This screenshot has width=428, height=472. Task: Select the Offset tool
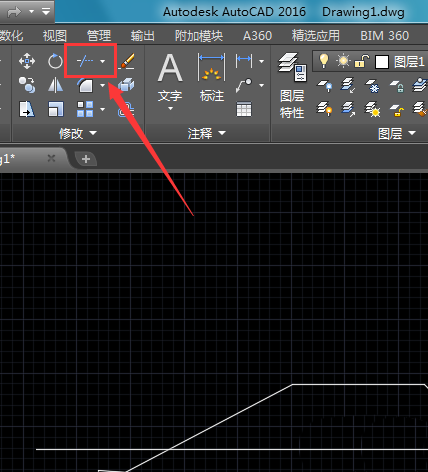point(126,109)
